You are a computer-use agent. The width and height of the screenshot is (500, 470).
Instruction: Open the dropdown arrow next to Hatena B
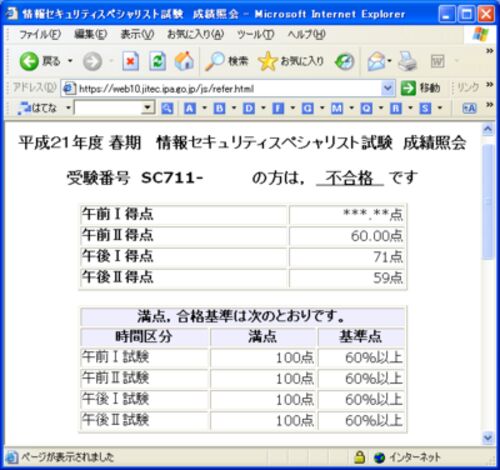(x=234, y=108)
